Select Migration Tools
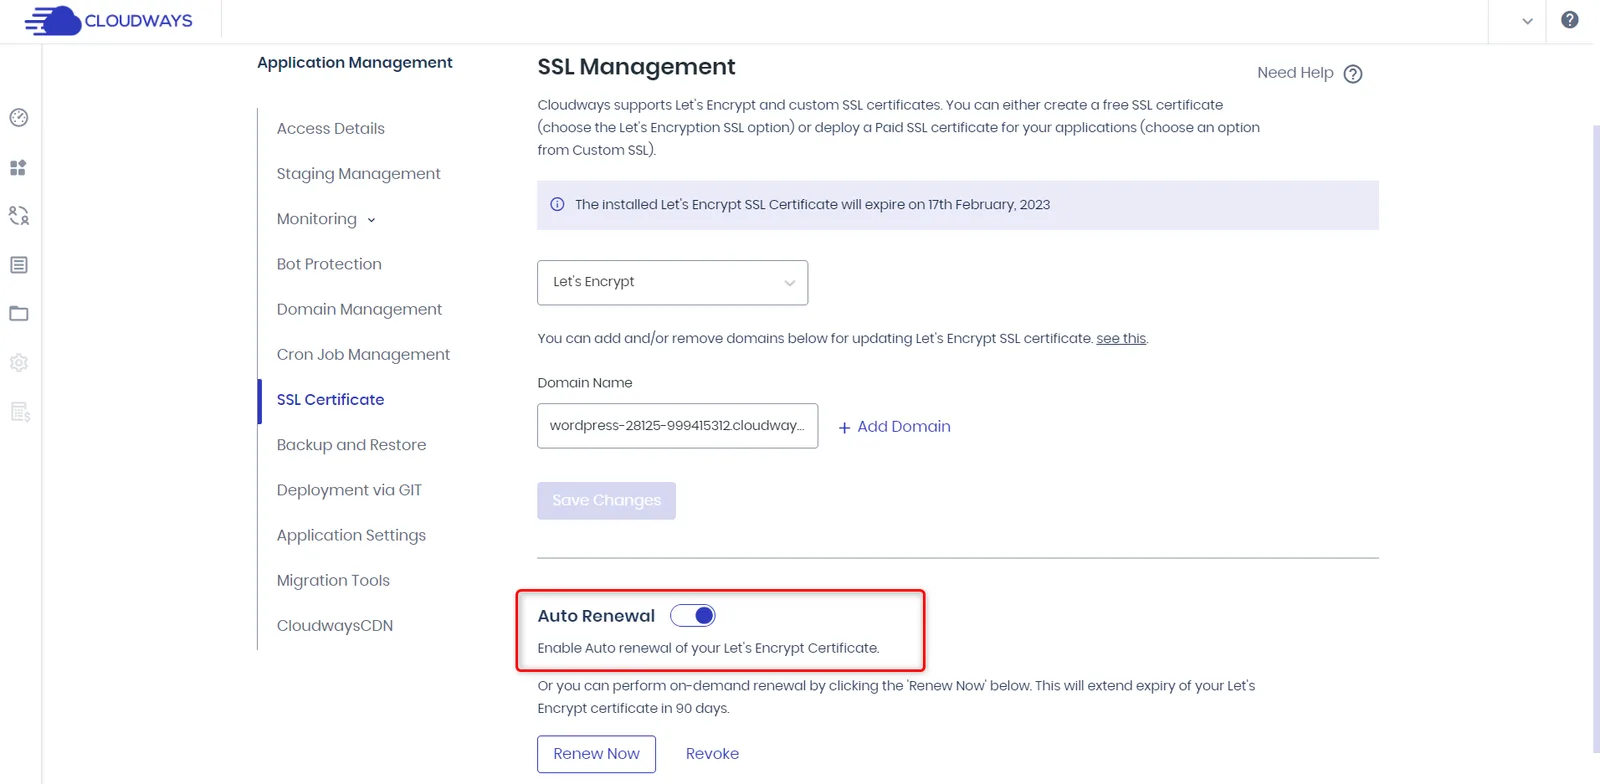Screen dimensions: 1600x784 click(333, 581)
